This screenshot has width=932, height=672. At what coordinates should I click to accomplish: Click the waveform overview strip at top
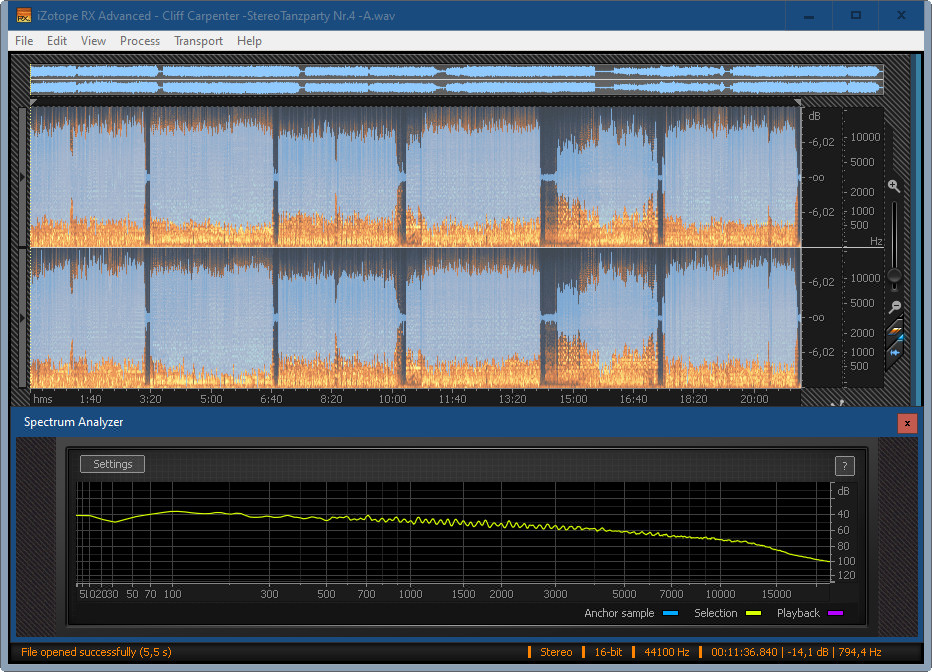pyautogui.click(x=456, y=80)
